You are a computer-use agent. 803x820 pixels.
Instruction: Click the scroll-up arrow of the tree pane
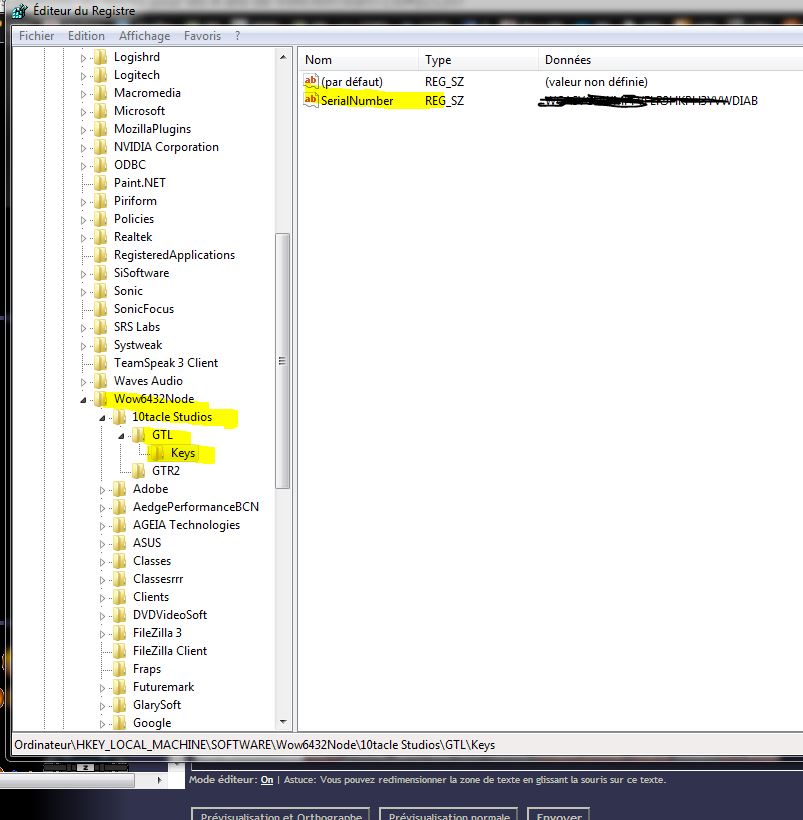(283, 57)
